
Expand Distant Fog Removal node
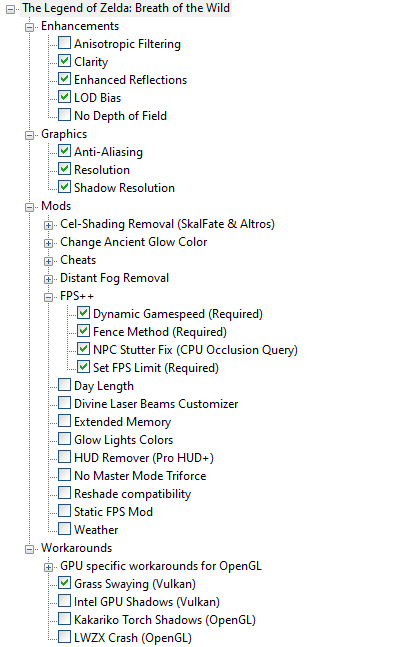tap(48, 279)
